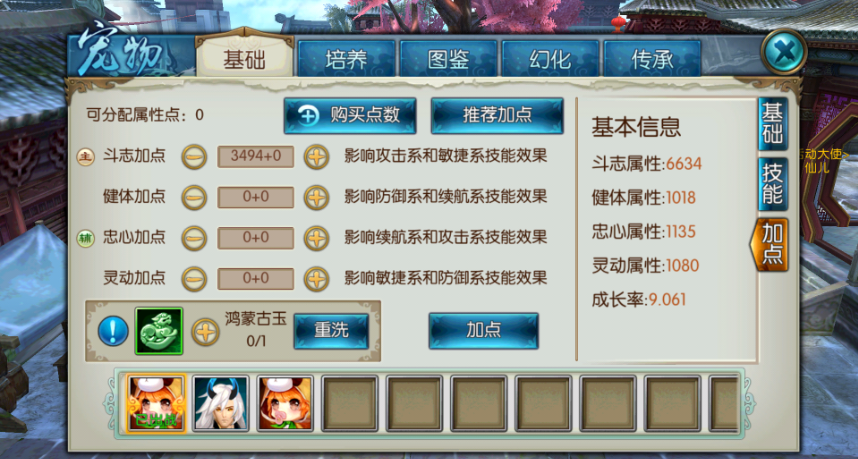
Task: Select the third pet portrait with tongue out
Action: (285, 403)
